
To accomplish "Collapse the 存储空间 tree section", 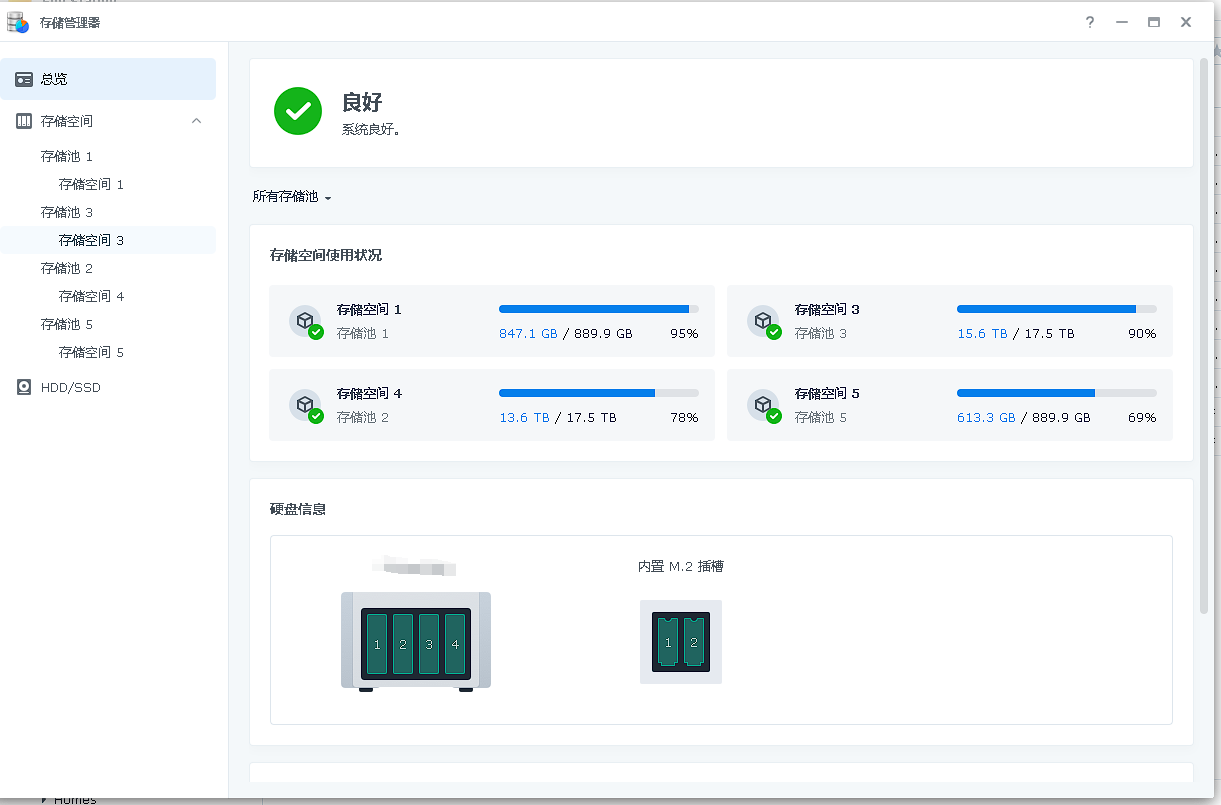I will click(x=196, y=120).
